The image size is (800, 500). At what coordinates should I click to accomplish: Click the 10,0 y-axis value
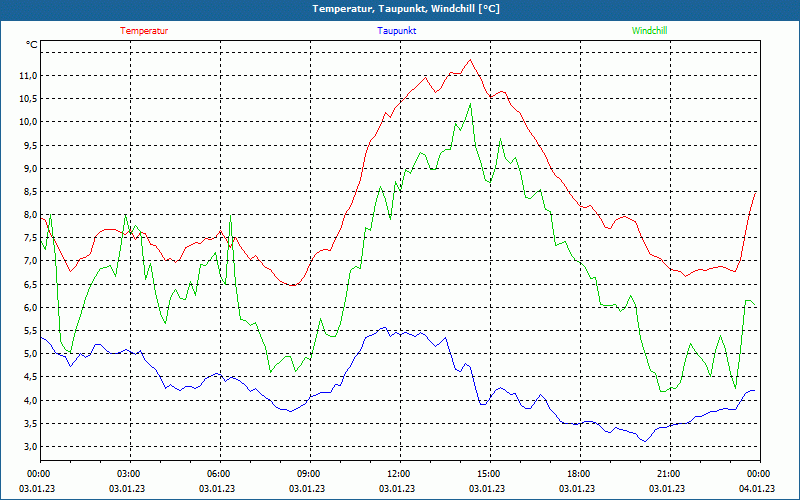click(x=28, y=122)
